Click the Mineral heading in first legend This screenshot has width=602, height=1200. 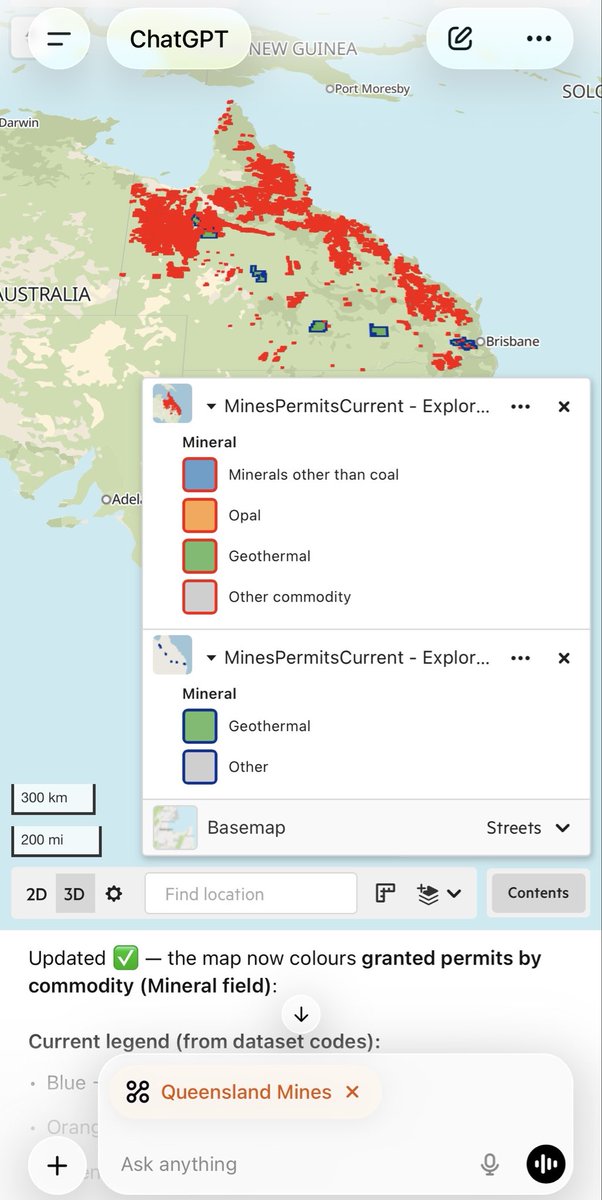[209, 442]
